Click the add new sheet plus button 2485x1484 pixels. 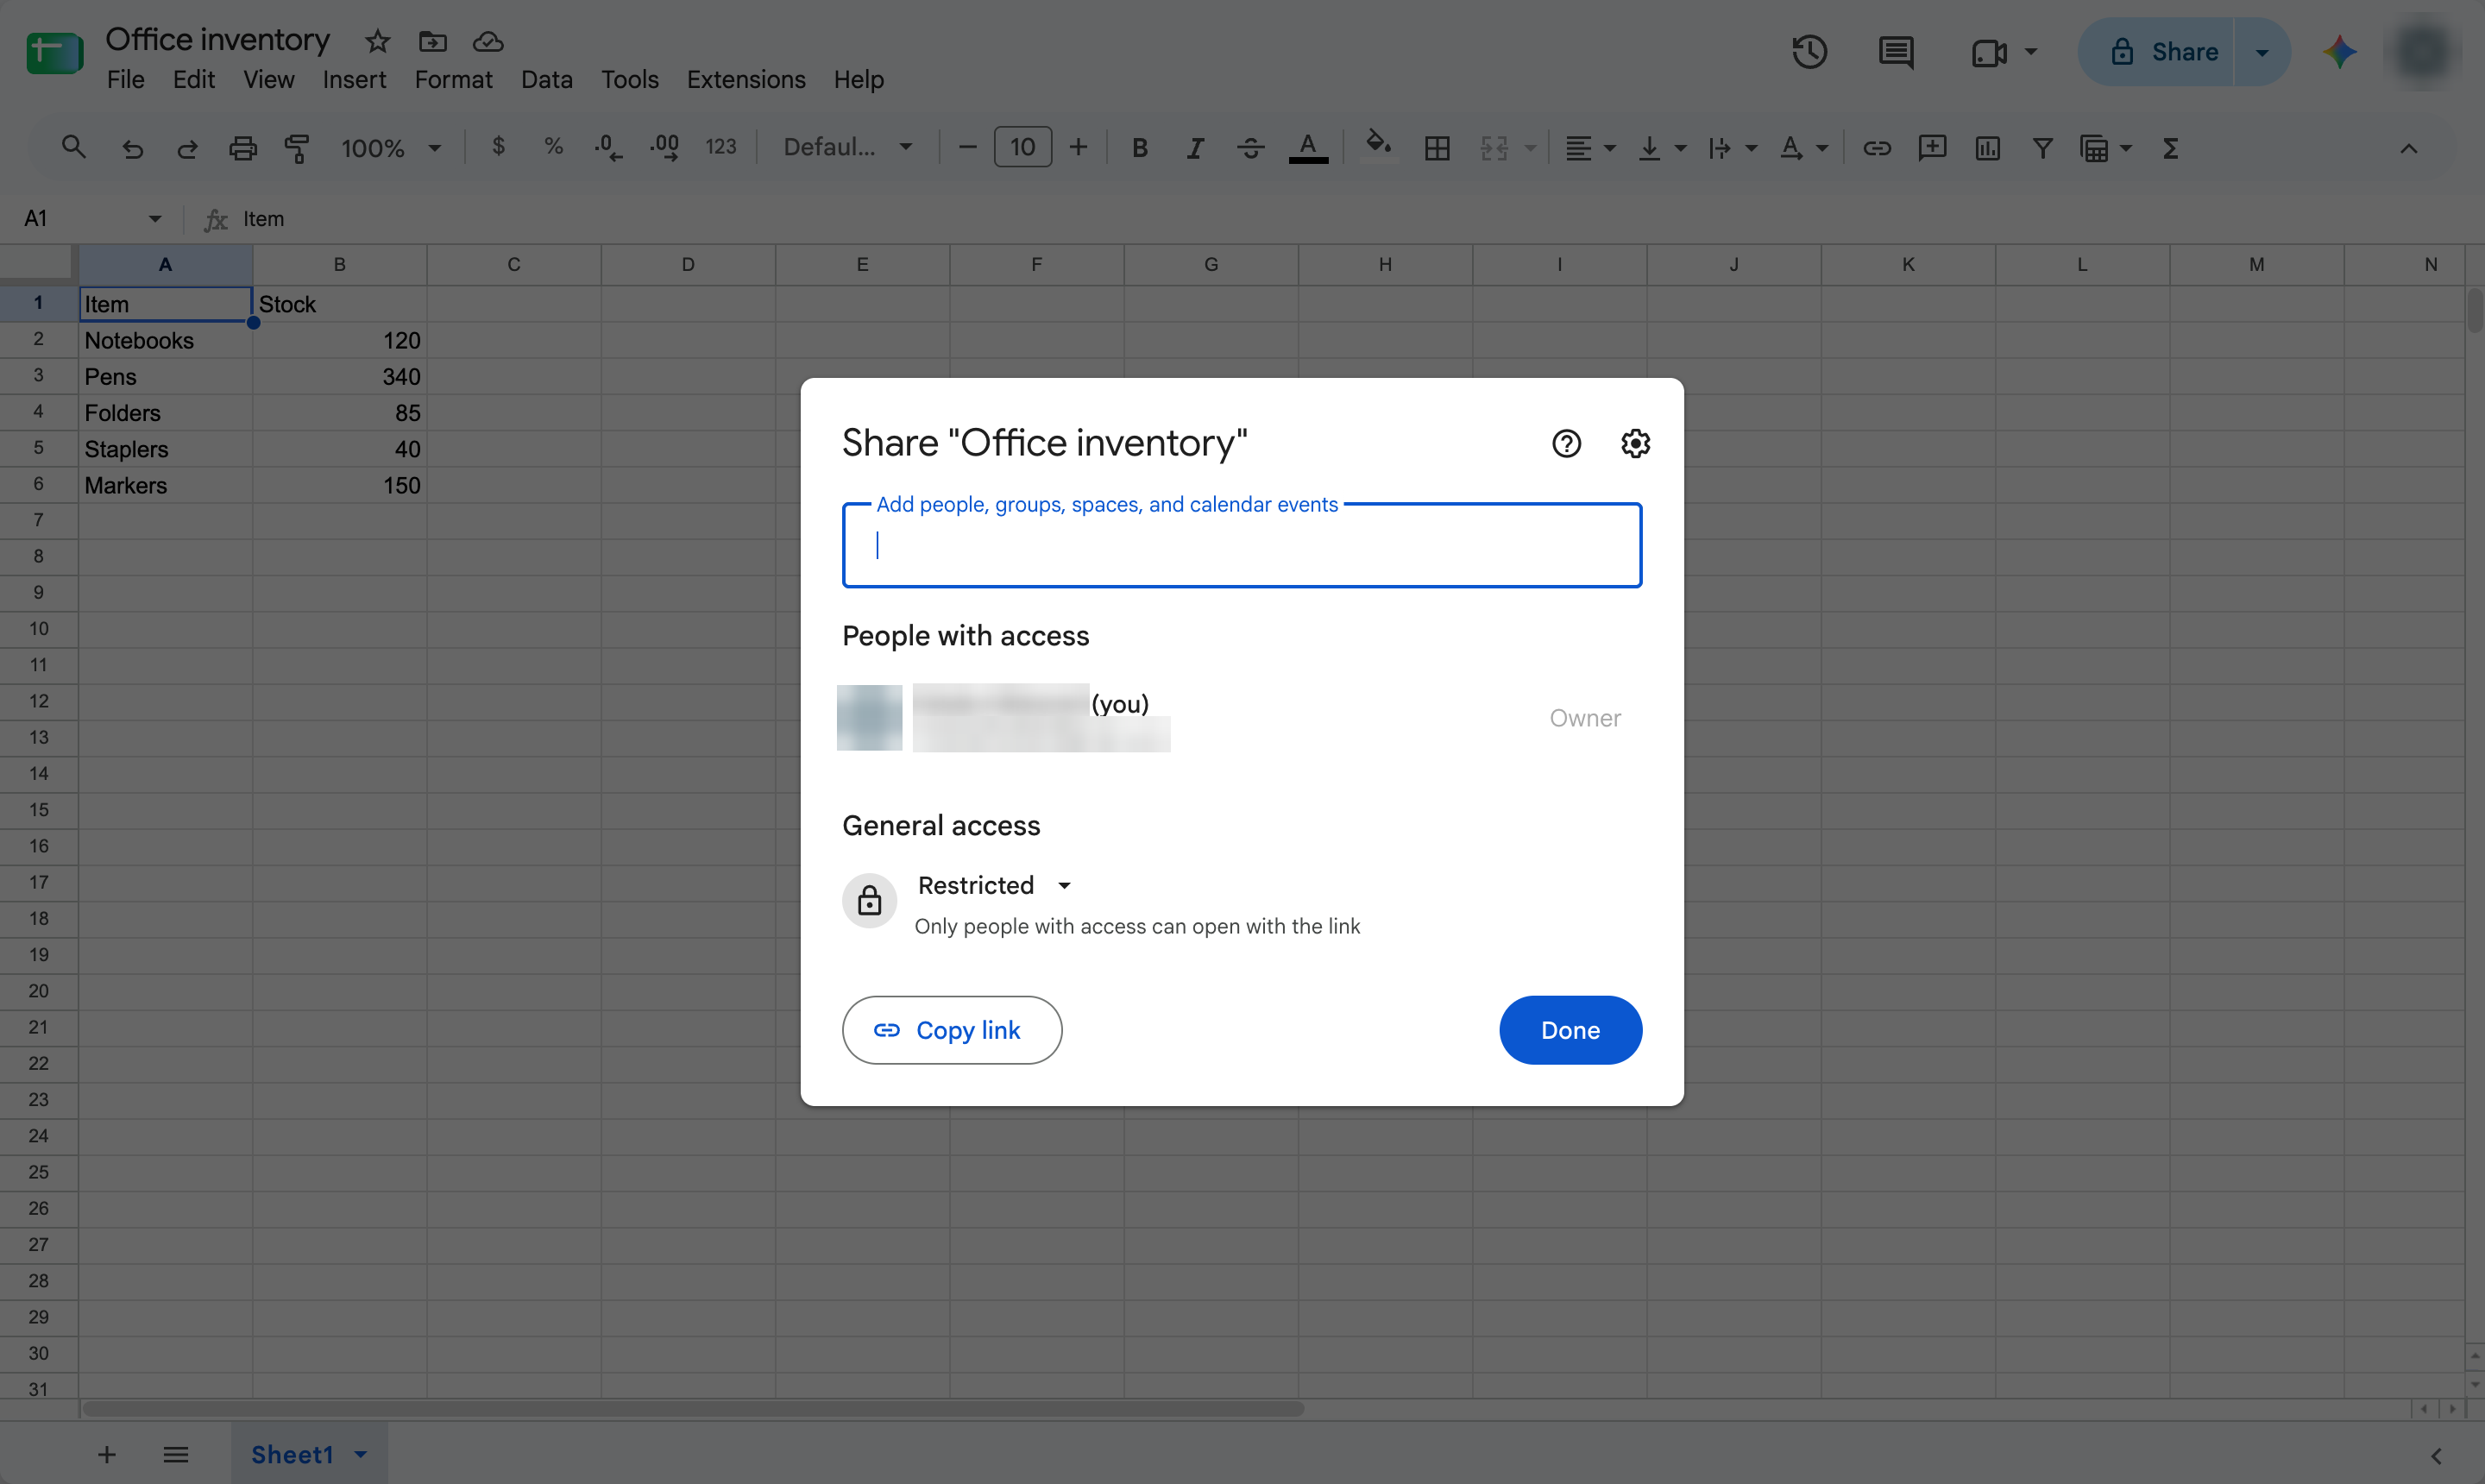point(107,1454)
